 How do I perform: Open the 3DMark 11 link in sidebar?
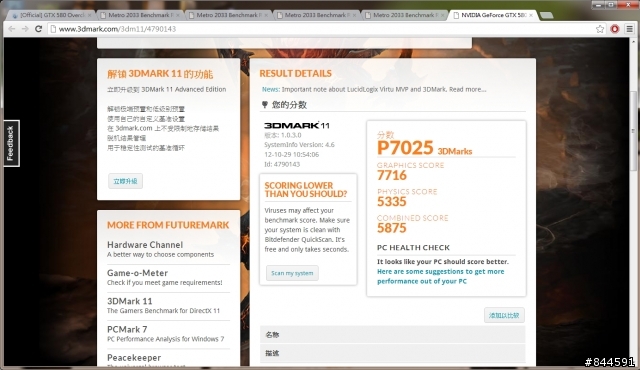129,301
